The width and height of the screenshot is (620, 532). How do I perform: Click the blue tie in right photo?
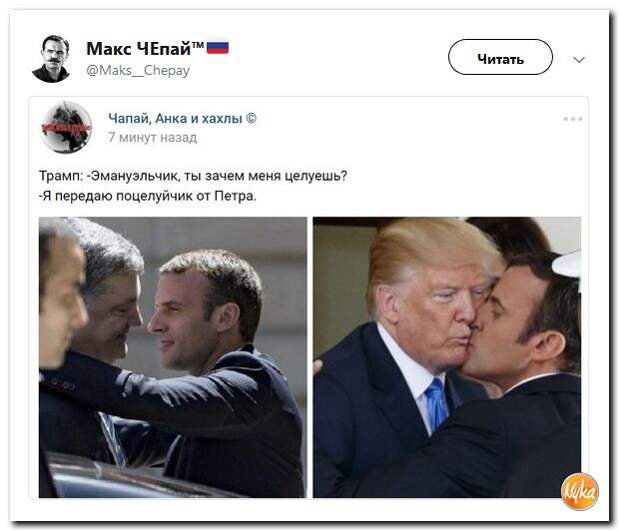tap(436, 403)
